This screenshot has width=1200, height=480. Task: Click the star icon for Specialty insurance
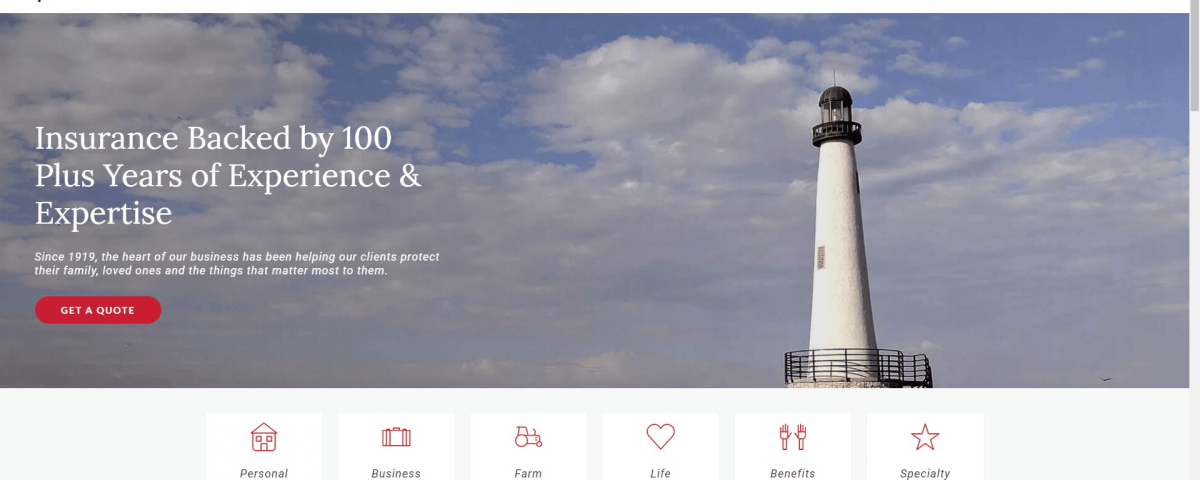point(925,437)
